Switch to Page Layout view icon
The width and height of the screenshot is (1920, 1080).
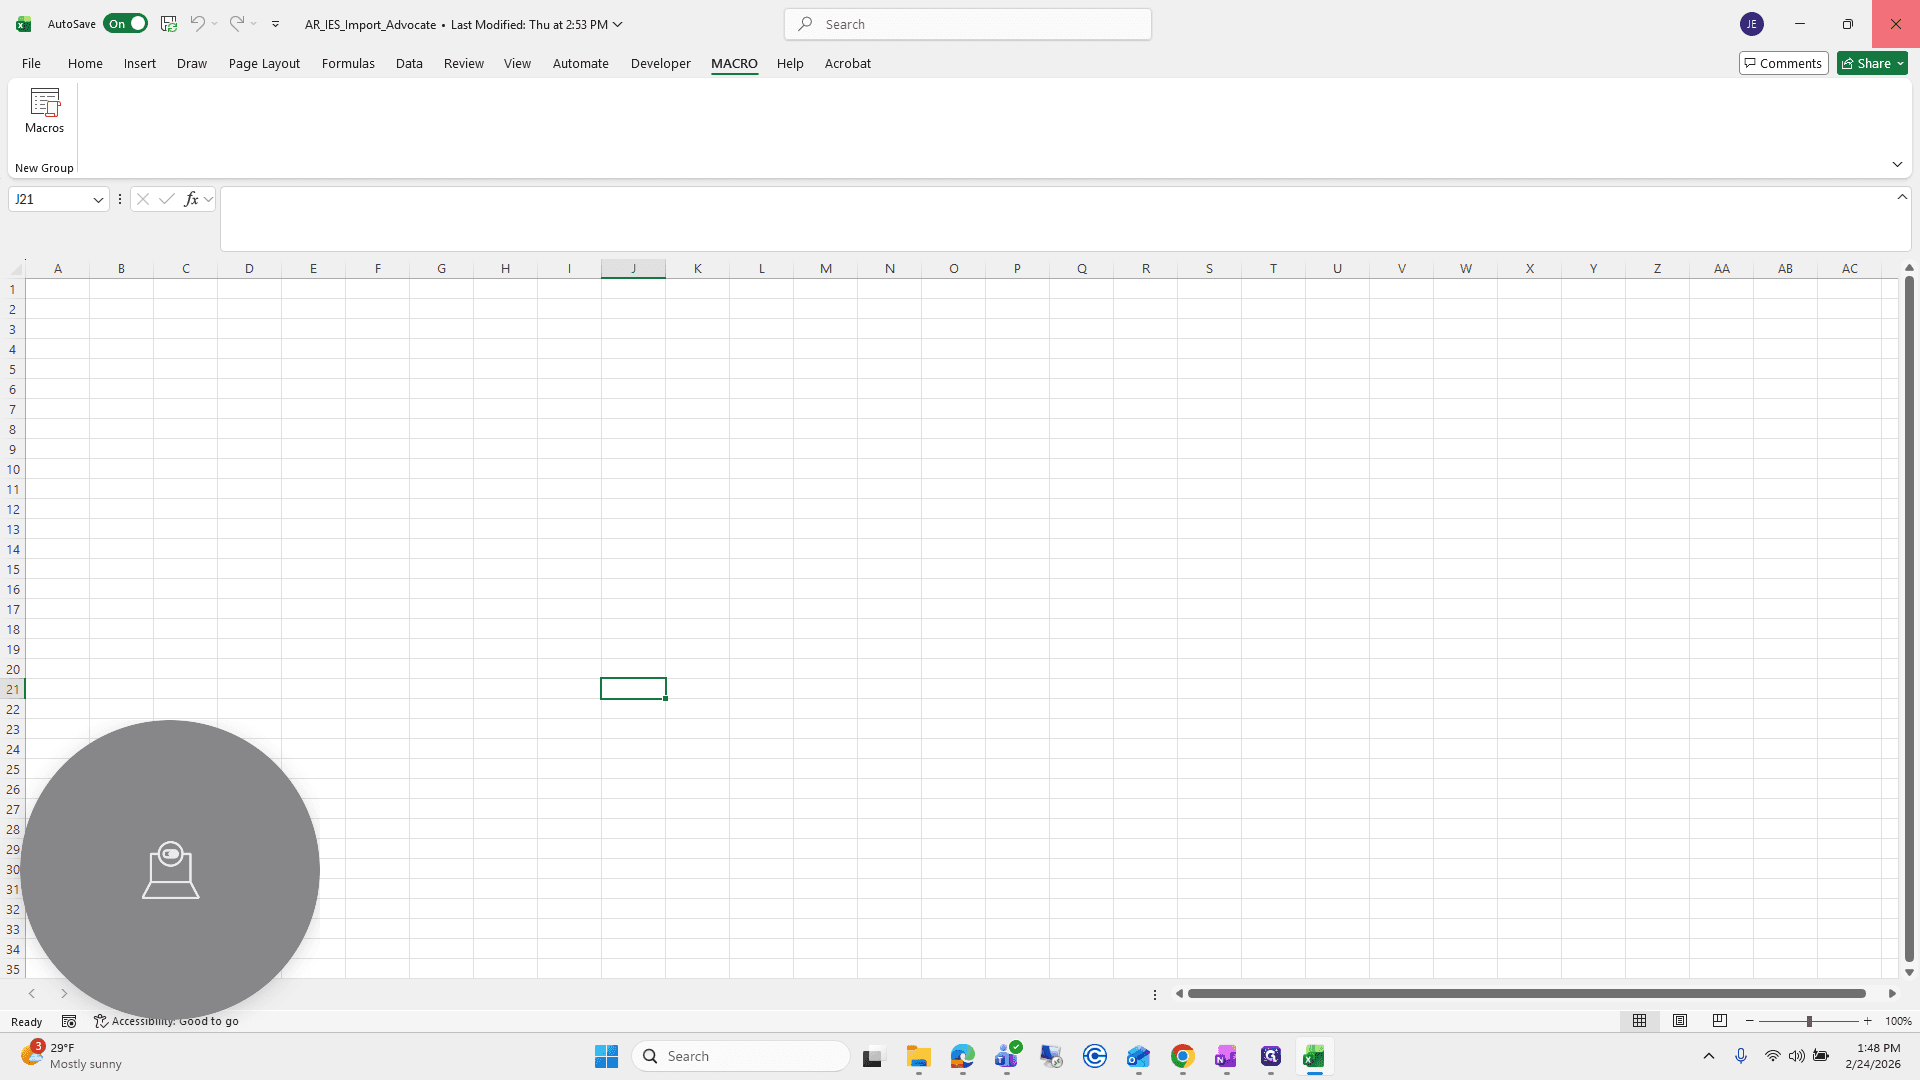(1680, 1021)
